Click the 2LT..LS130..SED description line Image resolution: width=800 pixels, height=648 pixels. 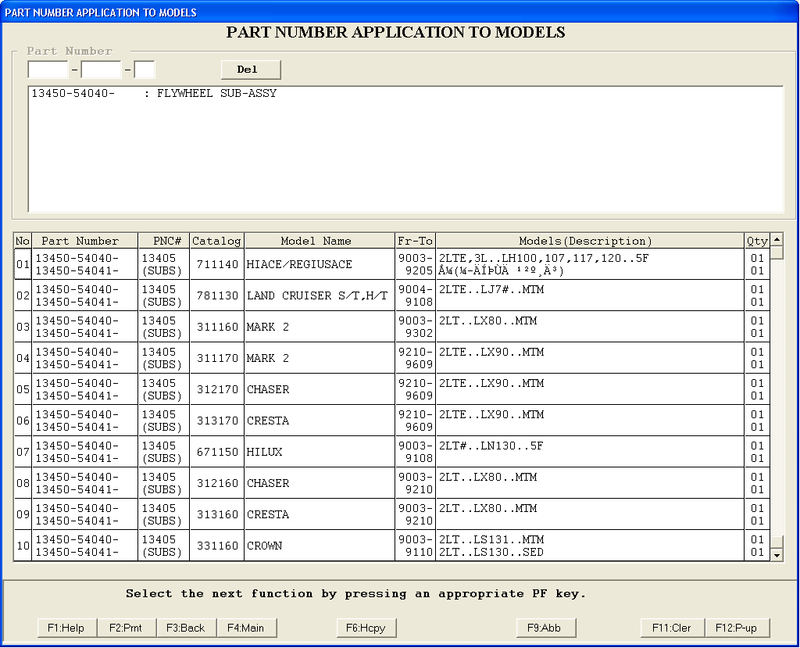click(491, 552)
